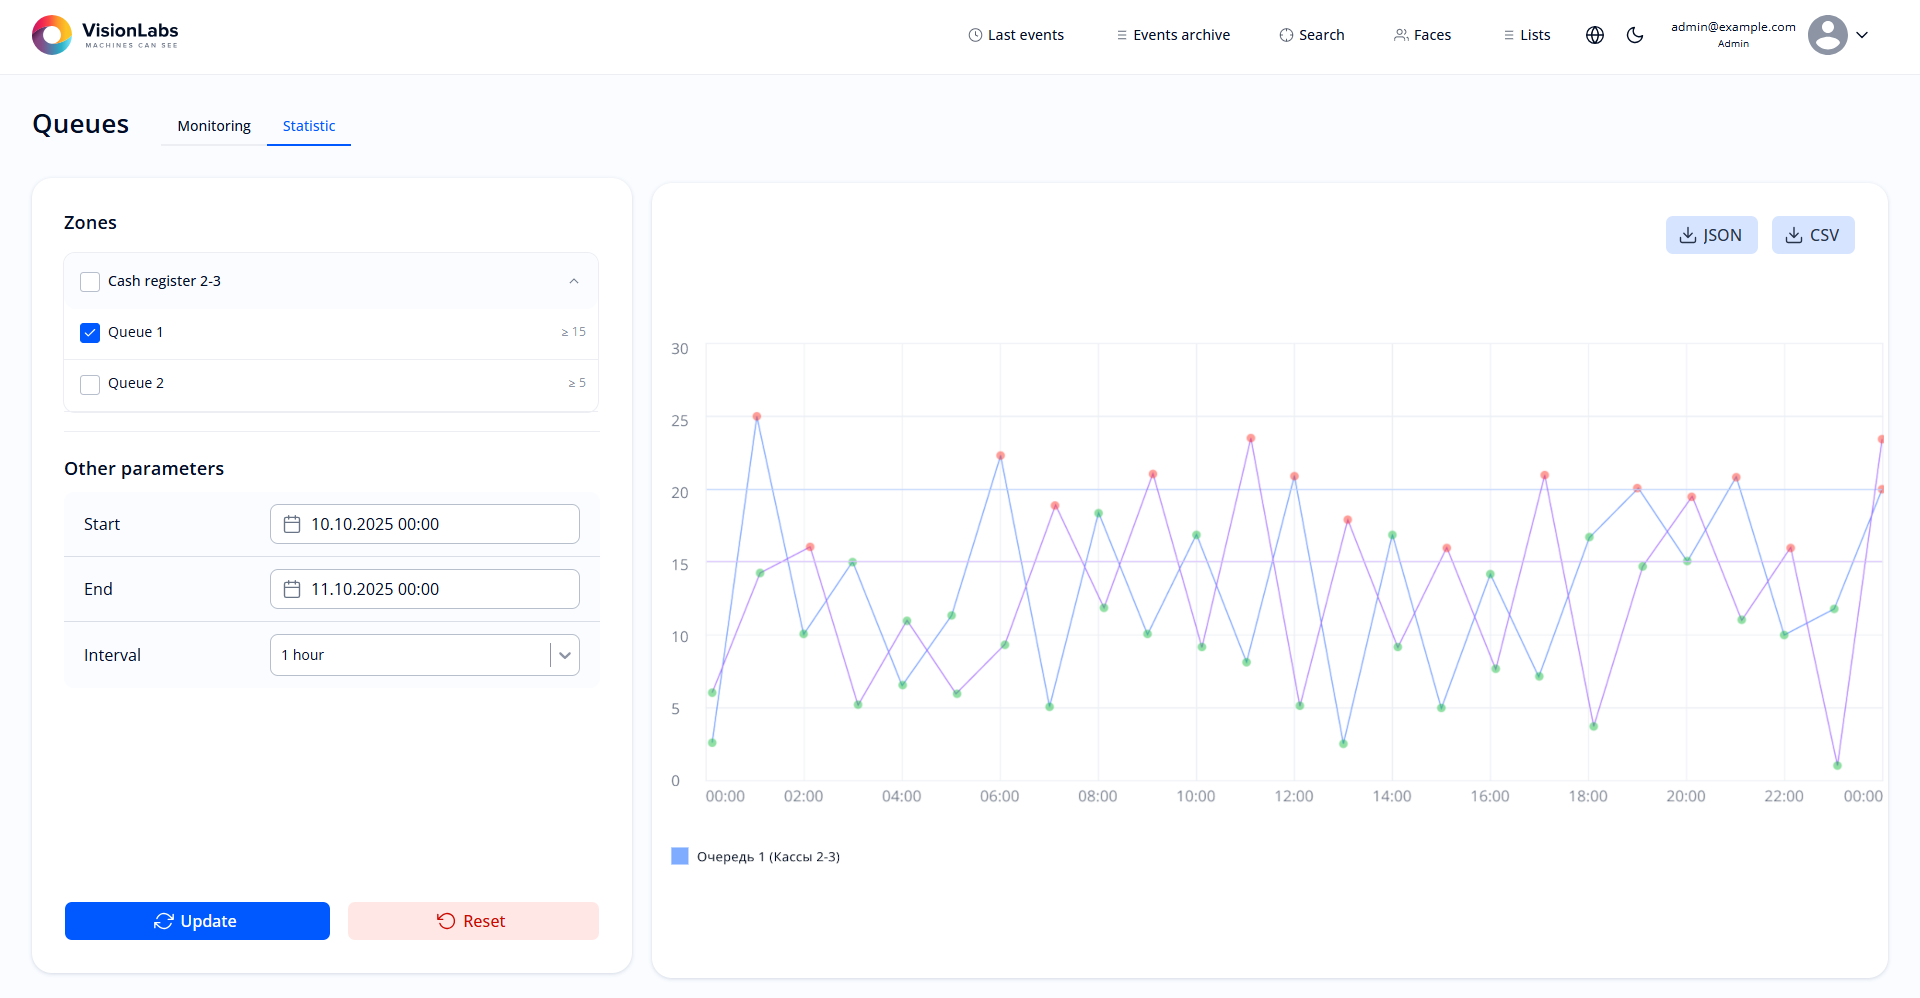Enable the Queue 2 checkbox
This screenshot has width=1920, height=998.
(90, 384)
